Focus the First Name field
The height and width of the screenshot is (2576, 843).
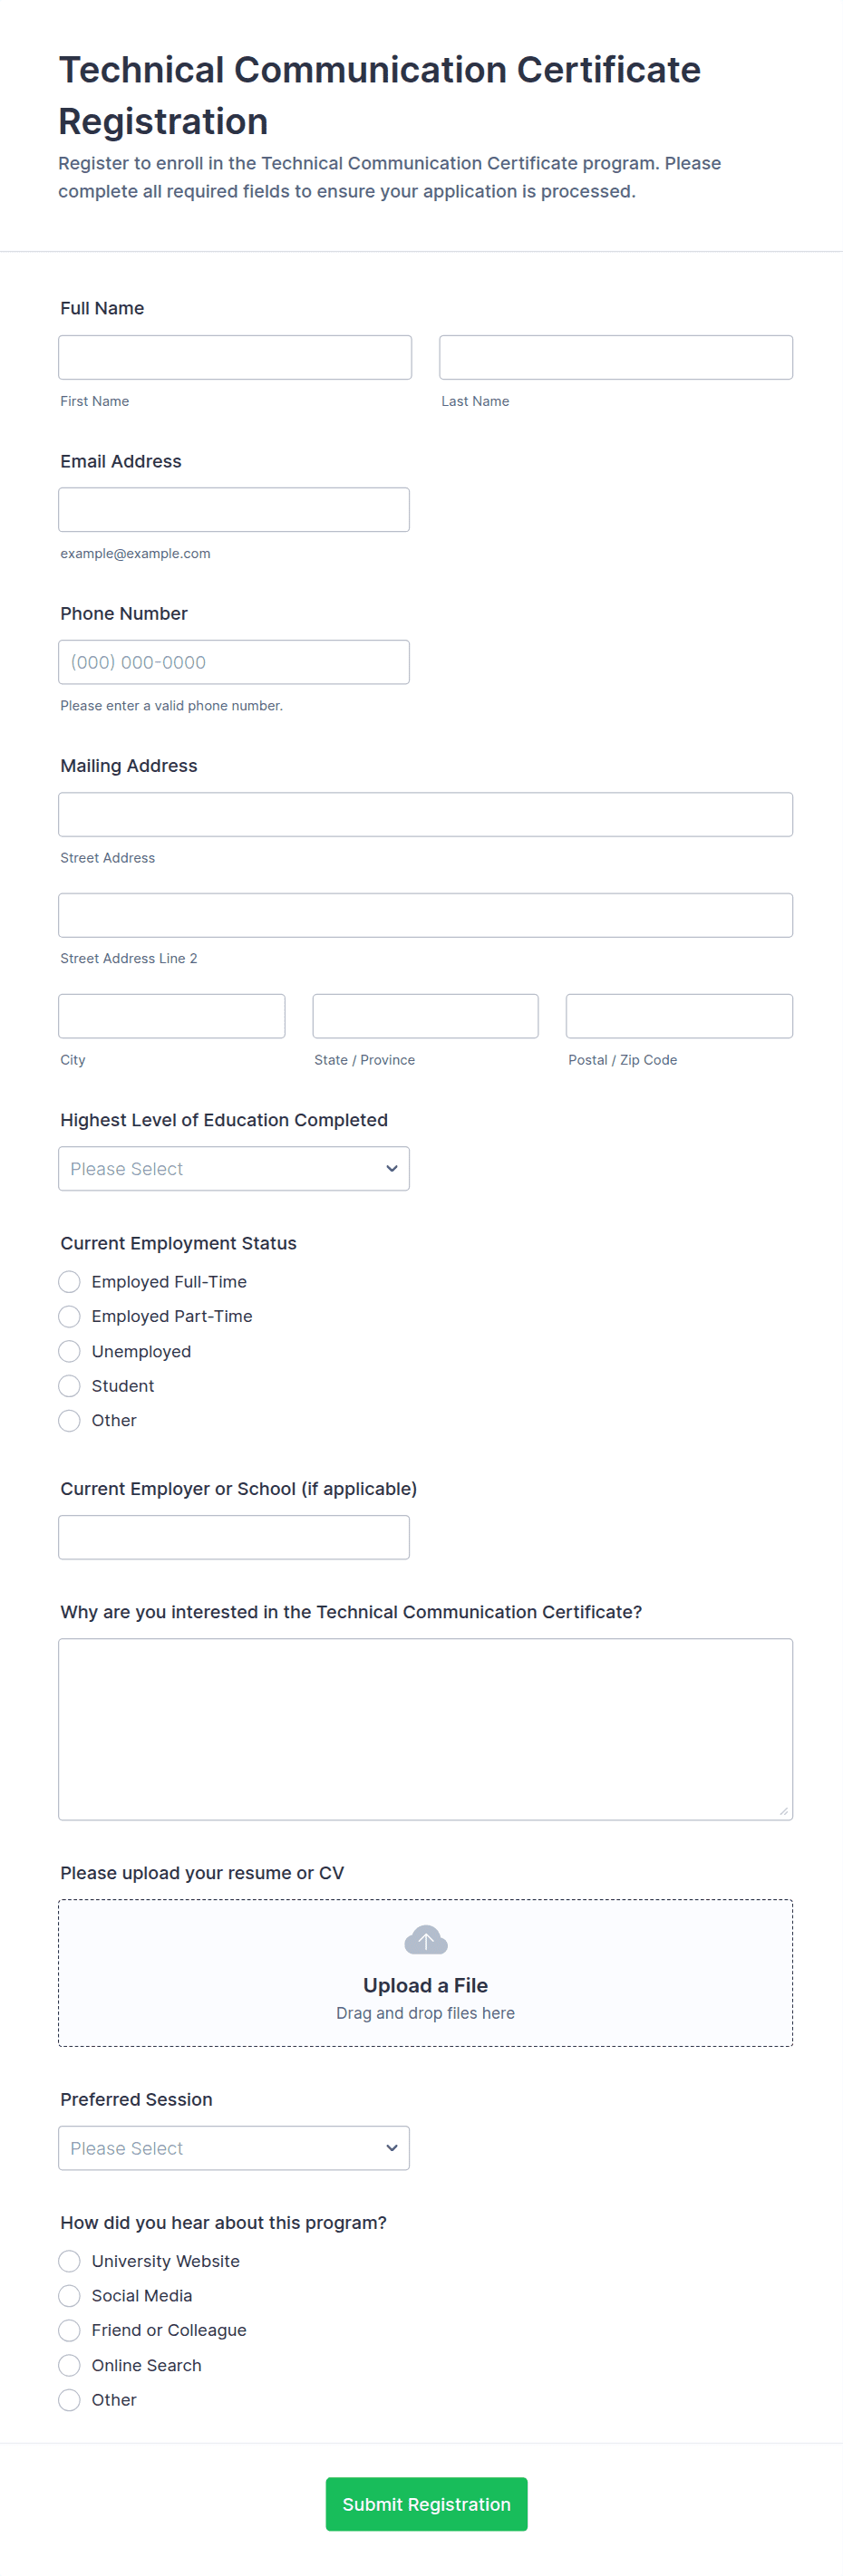(235, 358)
